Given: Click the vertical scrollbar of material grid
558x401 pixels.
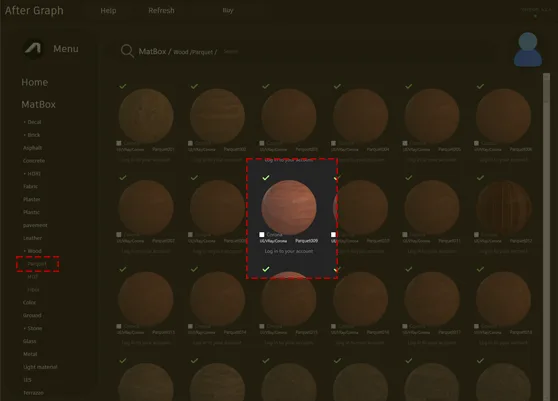Looking at the screenshot, I should pyautogui.click(x=546, y=236).
